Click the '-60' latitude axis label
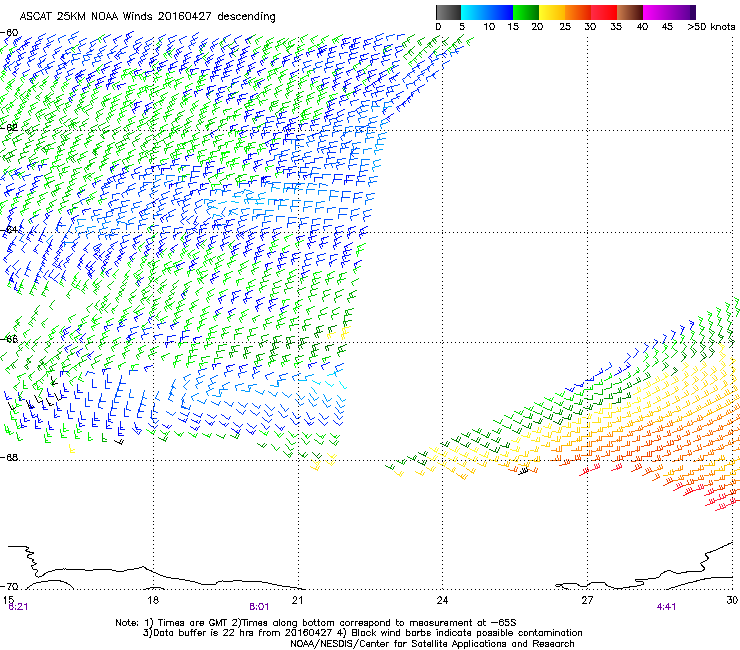The image size is (740, 650). tap(10, 33)
